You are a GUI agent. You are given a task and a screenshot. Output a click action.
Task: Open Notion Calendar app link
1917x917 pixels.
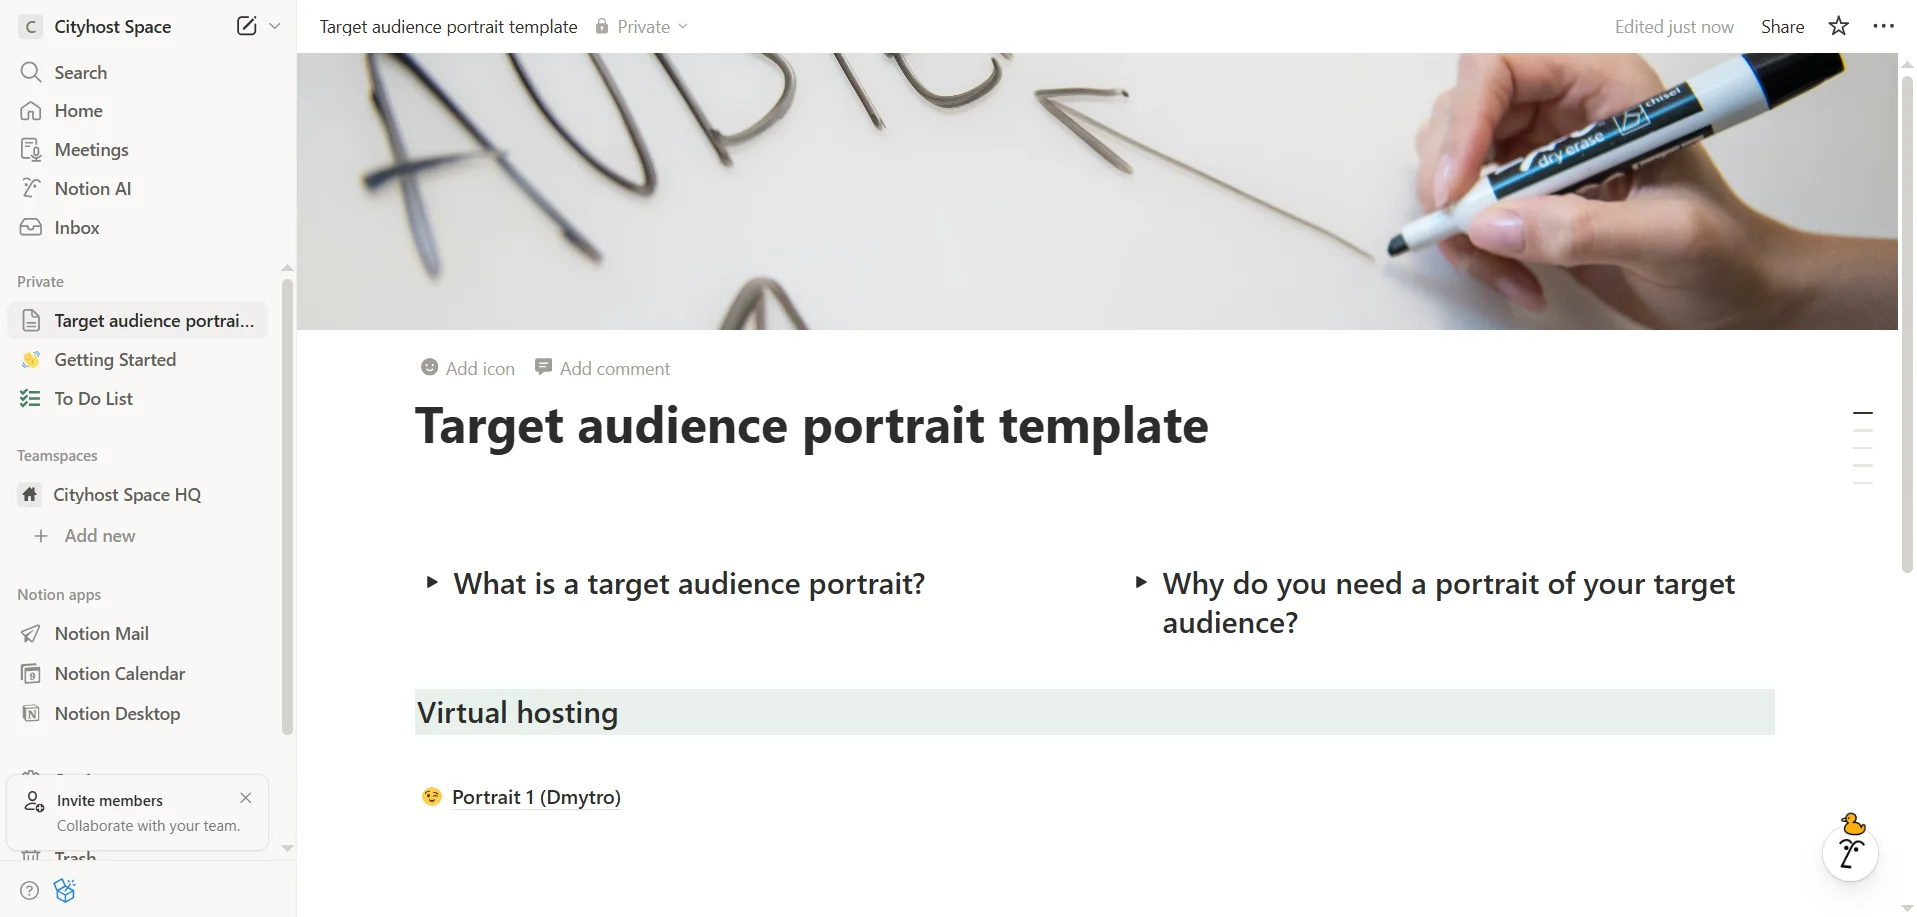[119, 674]
